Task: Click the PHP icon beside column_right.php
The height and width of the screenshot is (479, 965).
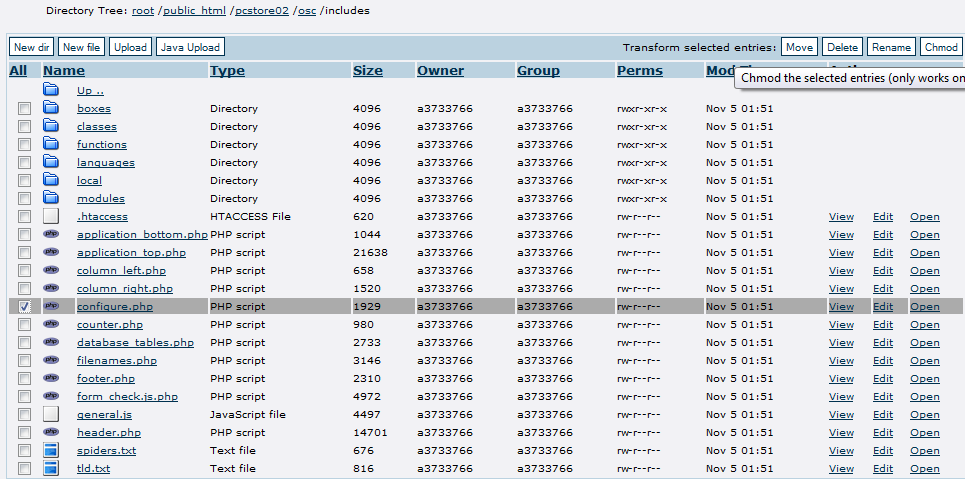Action: pos(51,288)
